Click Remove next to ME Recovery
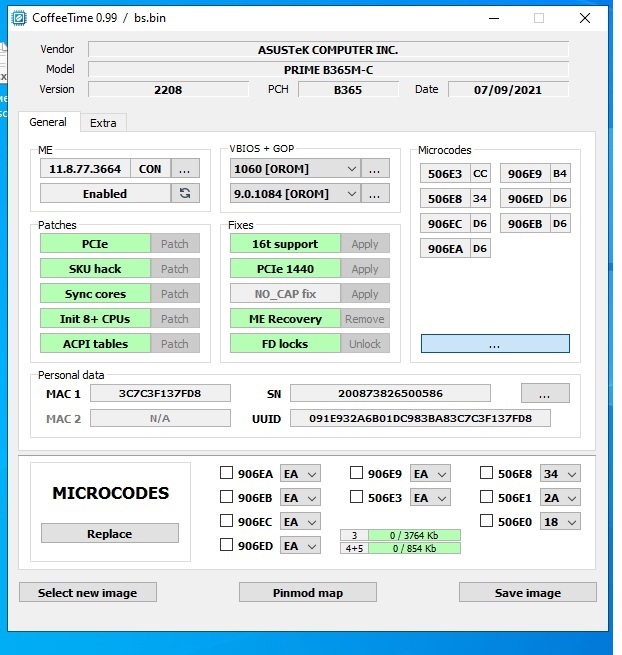622x655 pixels. click(365, 319)
